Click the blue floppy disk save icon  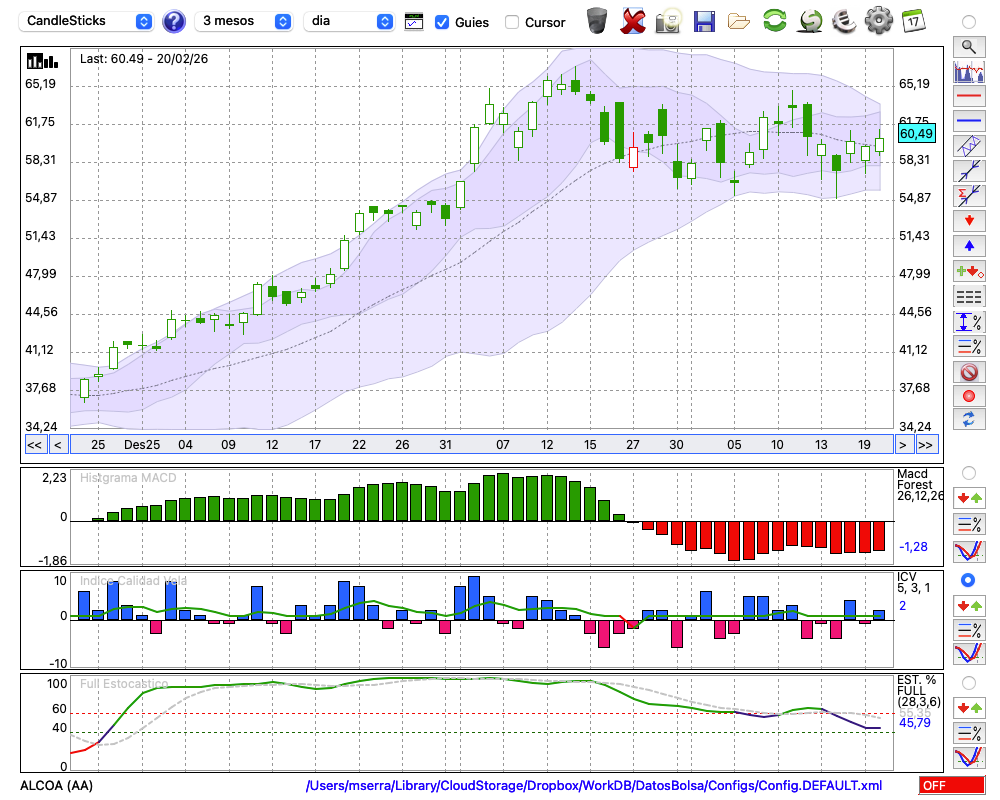(704, 21)
